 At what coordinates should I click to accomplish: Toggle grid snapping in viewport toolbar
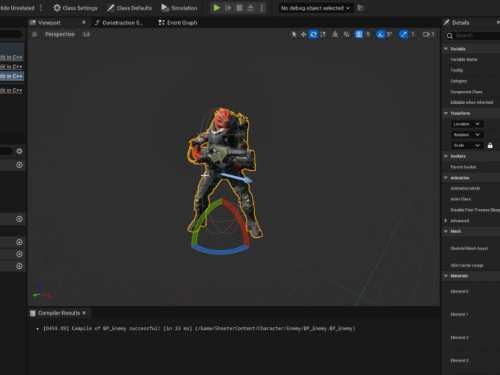(x=359, y=34)
